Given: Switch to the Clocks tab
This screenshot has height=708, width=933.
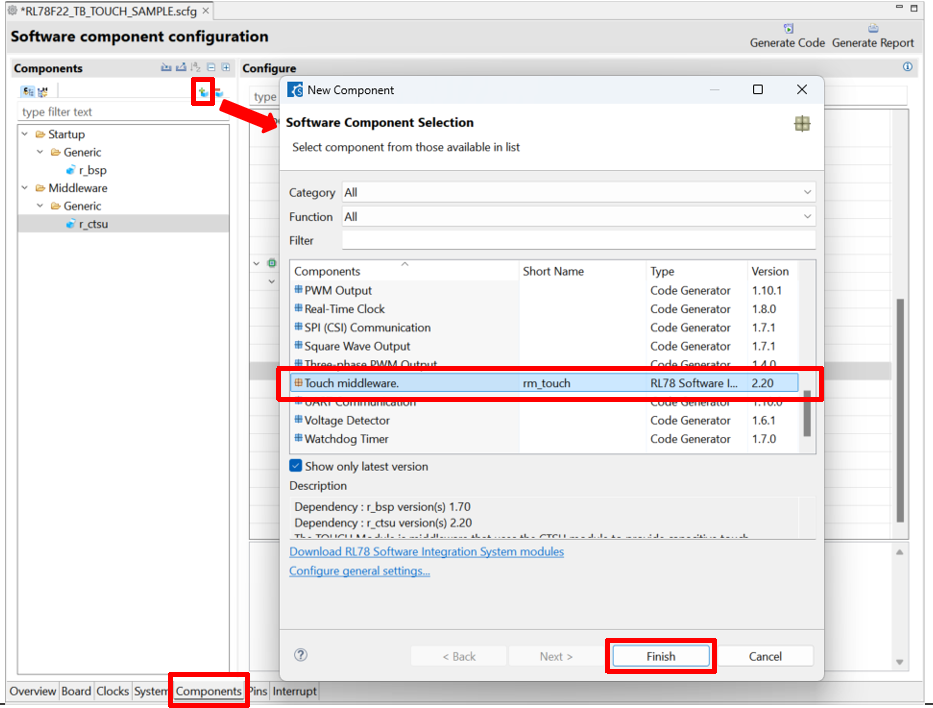Looking at the screenshot, I should (113, 691).
